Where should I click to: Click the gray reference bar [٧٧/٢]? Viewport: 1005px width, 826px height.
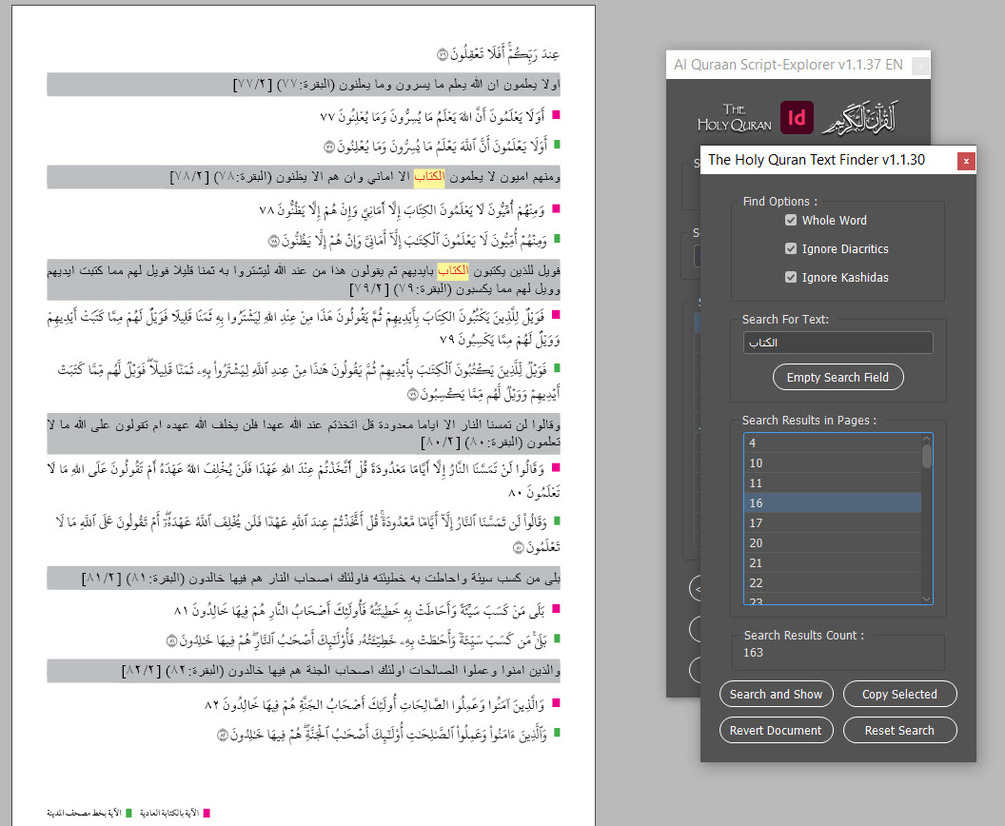tap(304, 84)
